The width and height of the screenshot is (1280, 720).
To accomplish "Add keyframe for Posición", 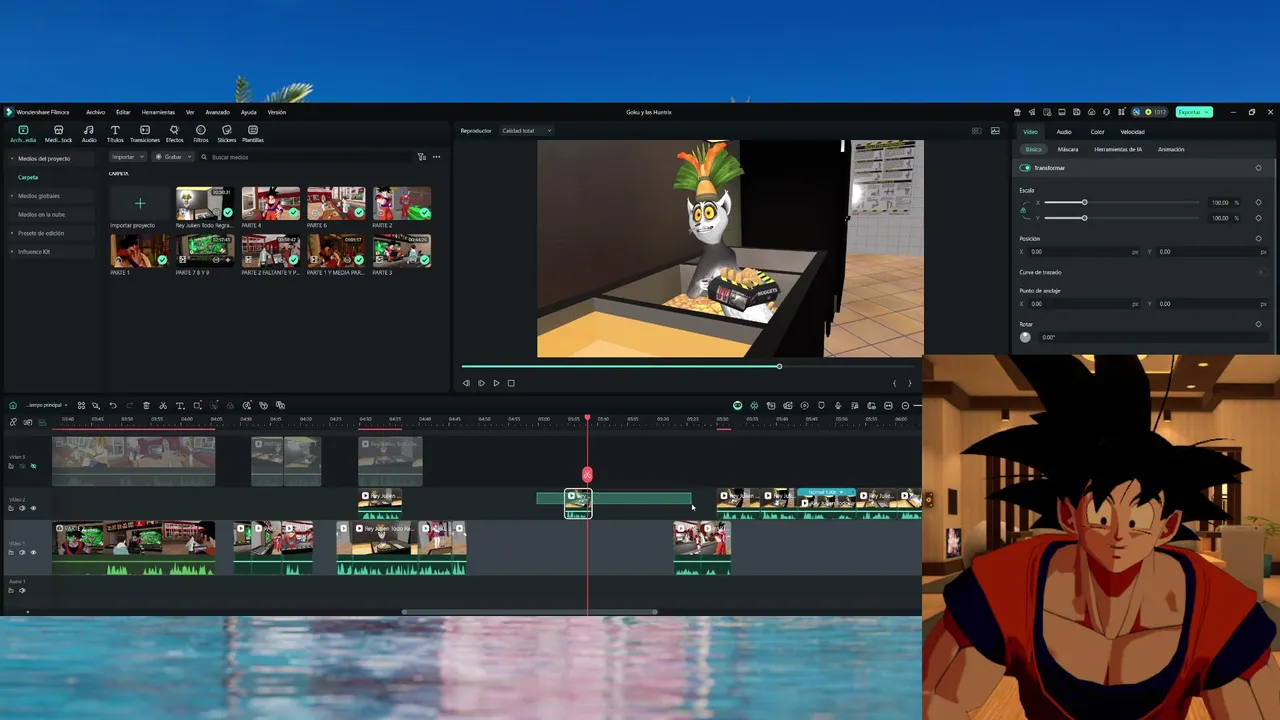I will 1258,239.
